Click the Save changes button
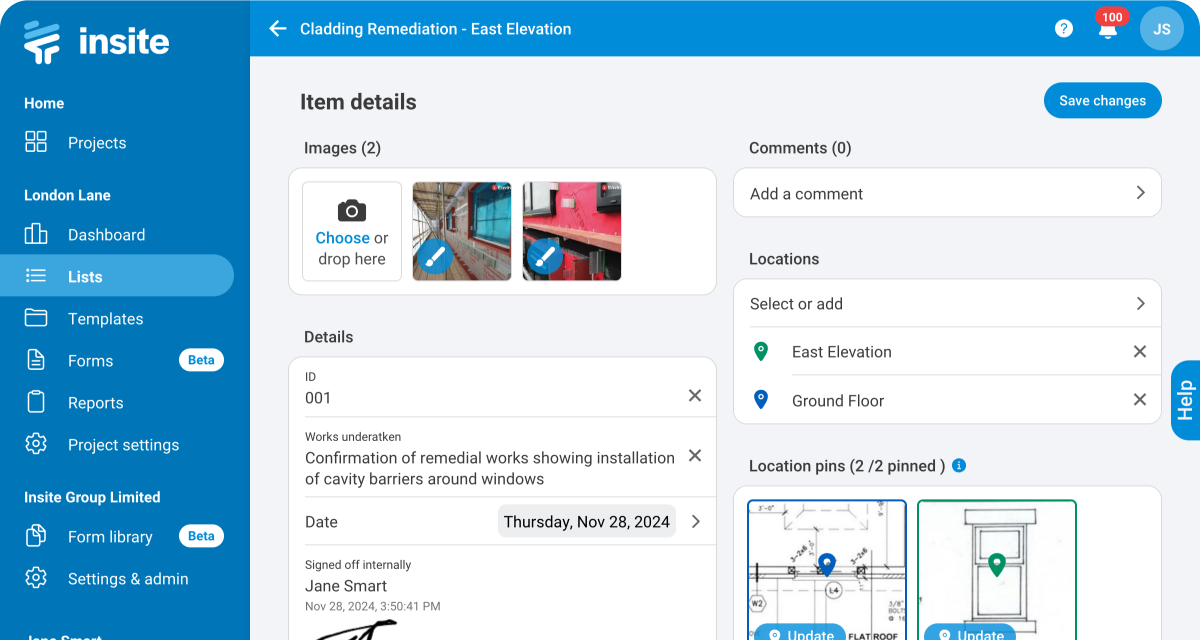Screen dimensions: 1200x640 1102,100
